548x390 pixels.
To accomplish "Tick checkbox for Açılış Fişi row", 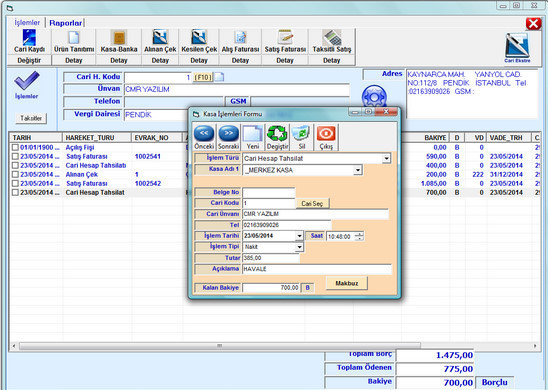I will 15,147.
